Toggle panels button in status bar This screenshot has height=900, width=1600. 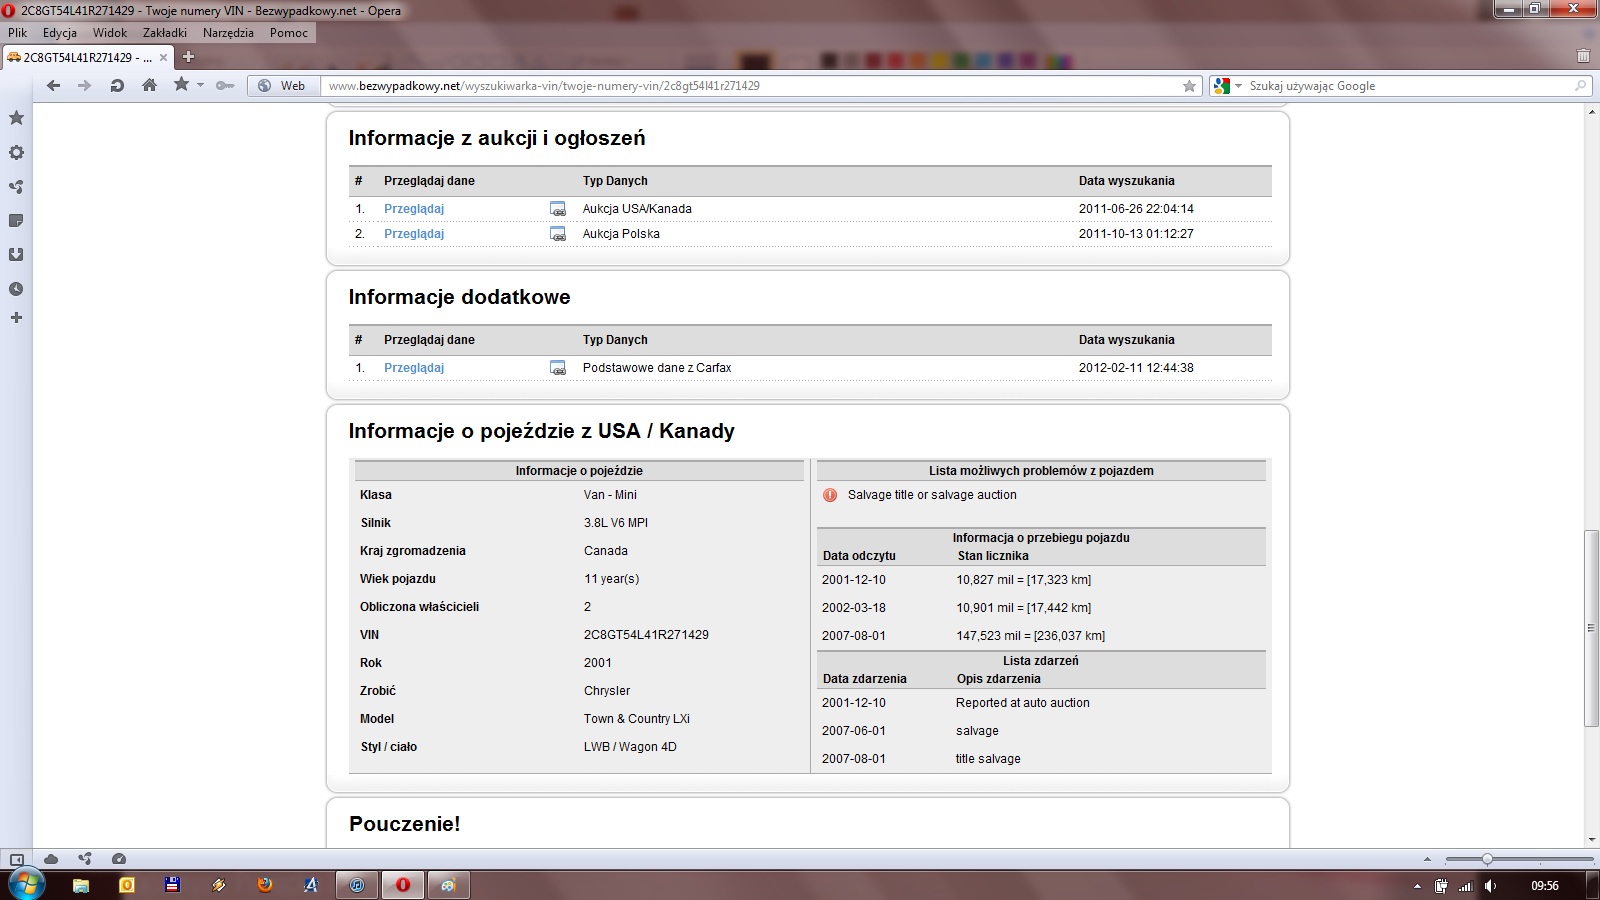(16, 859)
